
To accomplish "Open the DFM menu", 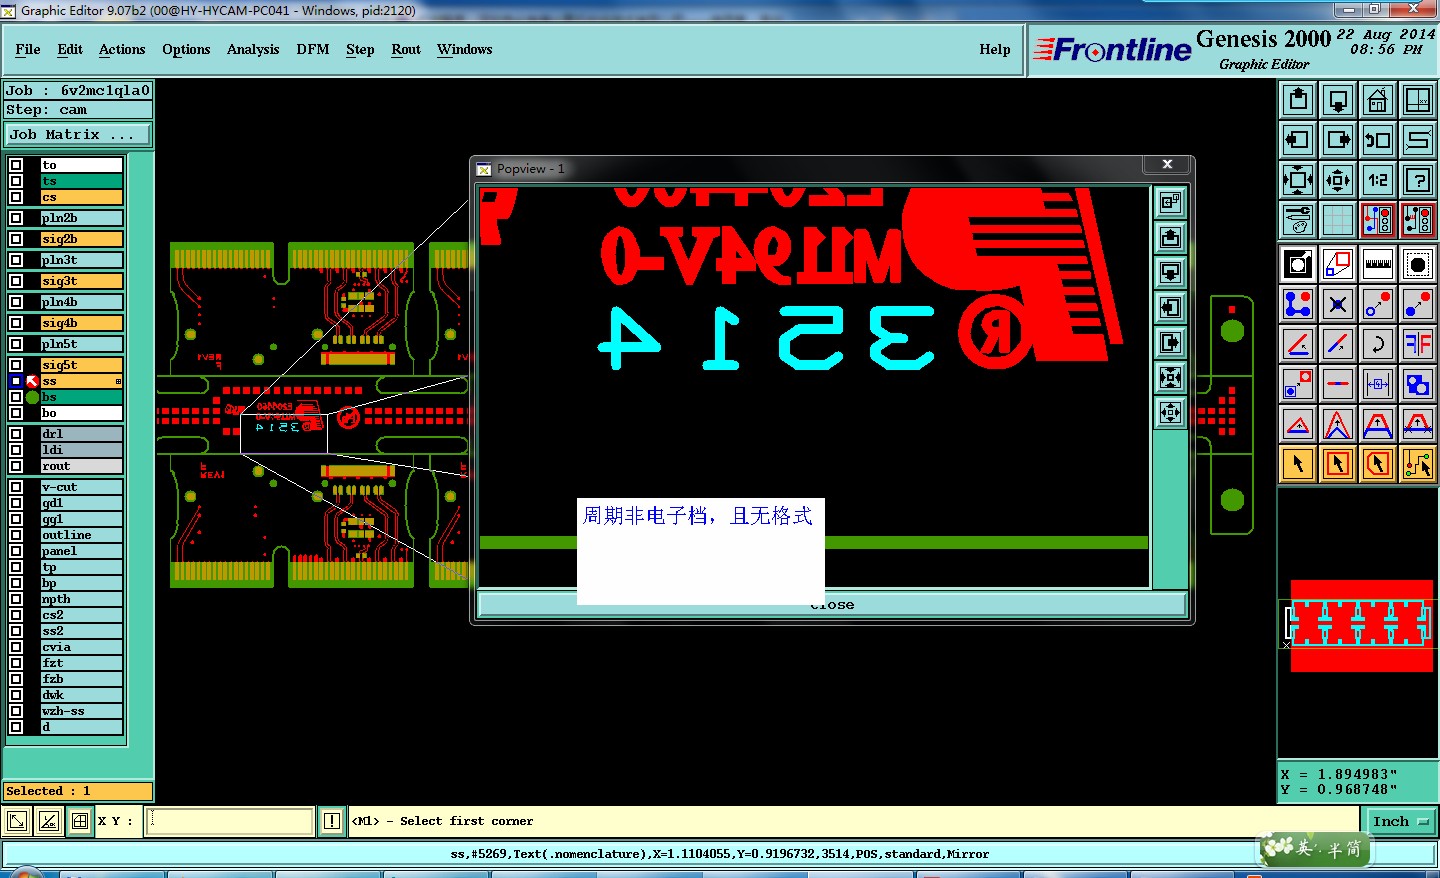I will [313, 49].
